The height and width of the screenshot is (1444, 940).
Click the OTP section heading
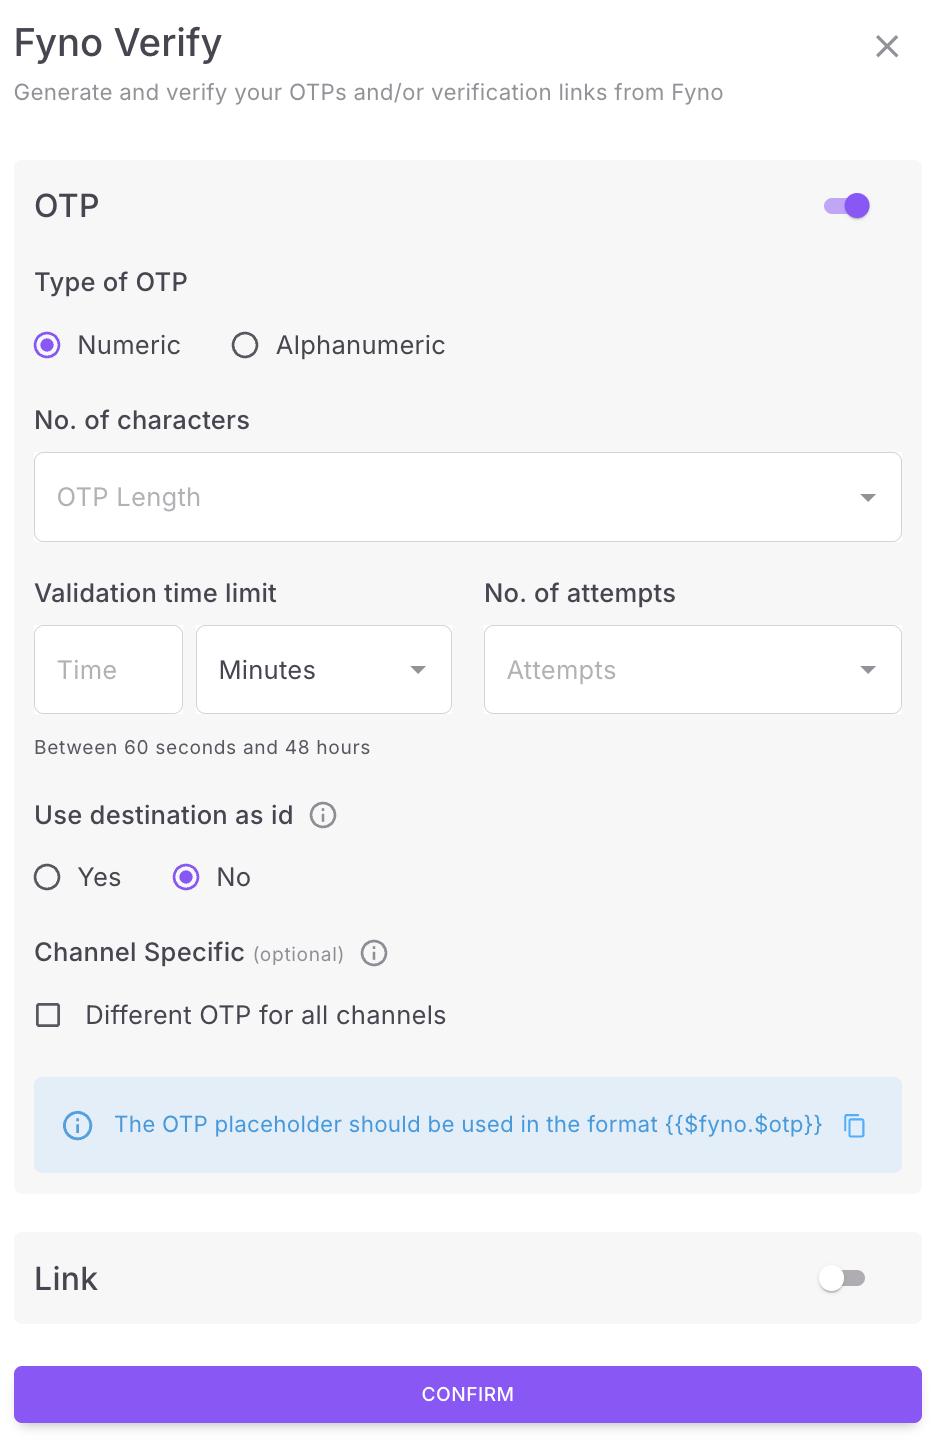[x=67, y=206]
